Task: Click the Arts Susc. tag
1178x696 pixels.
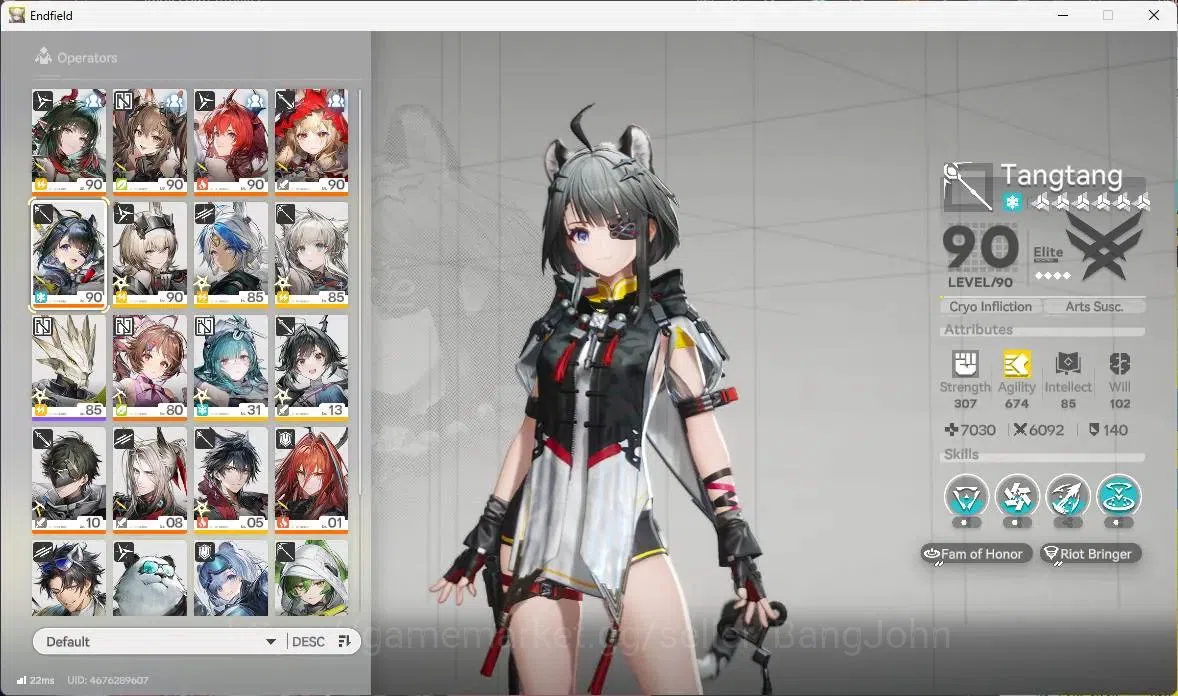Action: 1094,307
